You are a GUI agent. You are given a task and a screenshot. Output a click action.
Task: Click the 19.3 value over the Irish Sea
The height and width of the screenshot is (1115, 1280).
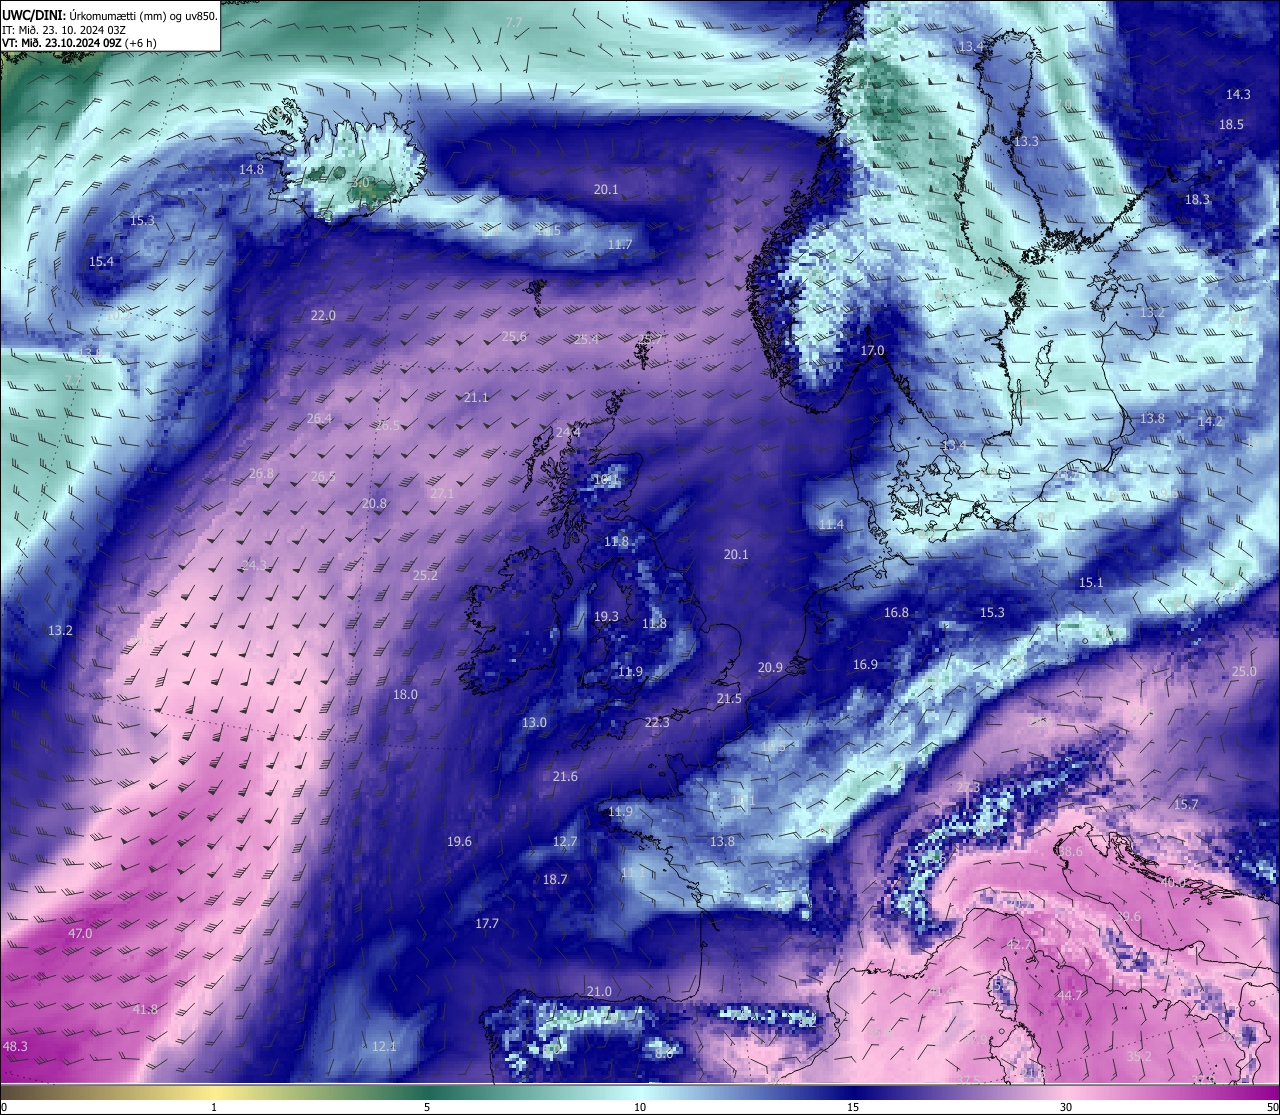[x=606, y=616]
